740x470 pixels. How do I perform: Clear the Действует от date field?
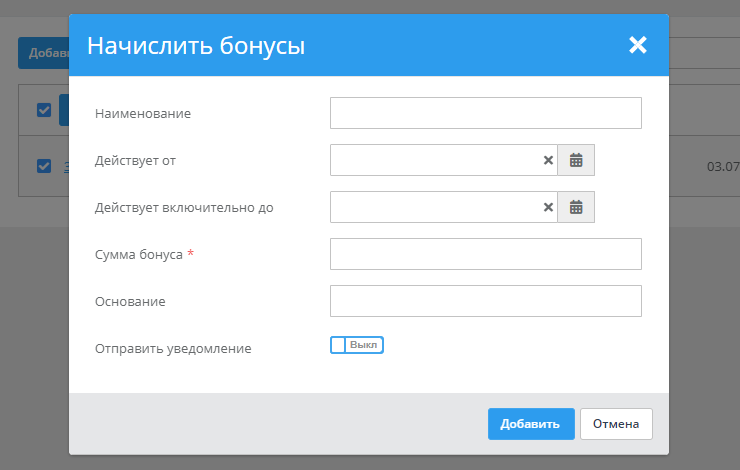tap(548, 160)
